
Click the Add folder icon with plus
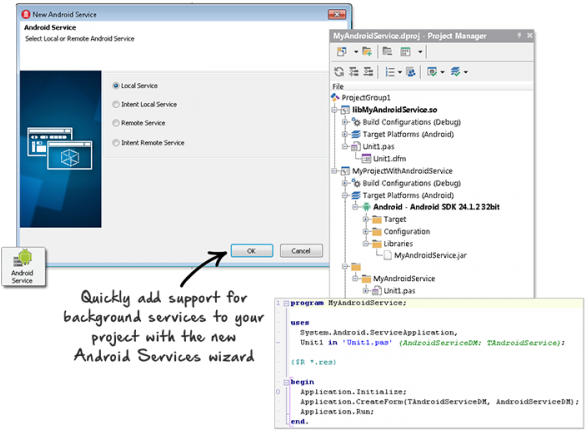[367, 51]
